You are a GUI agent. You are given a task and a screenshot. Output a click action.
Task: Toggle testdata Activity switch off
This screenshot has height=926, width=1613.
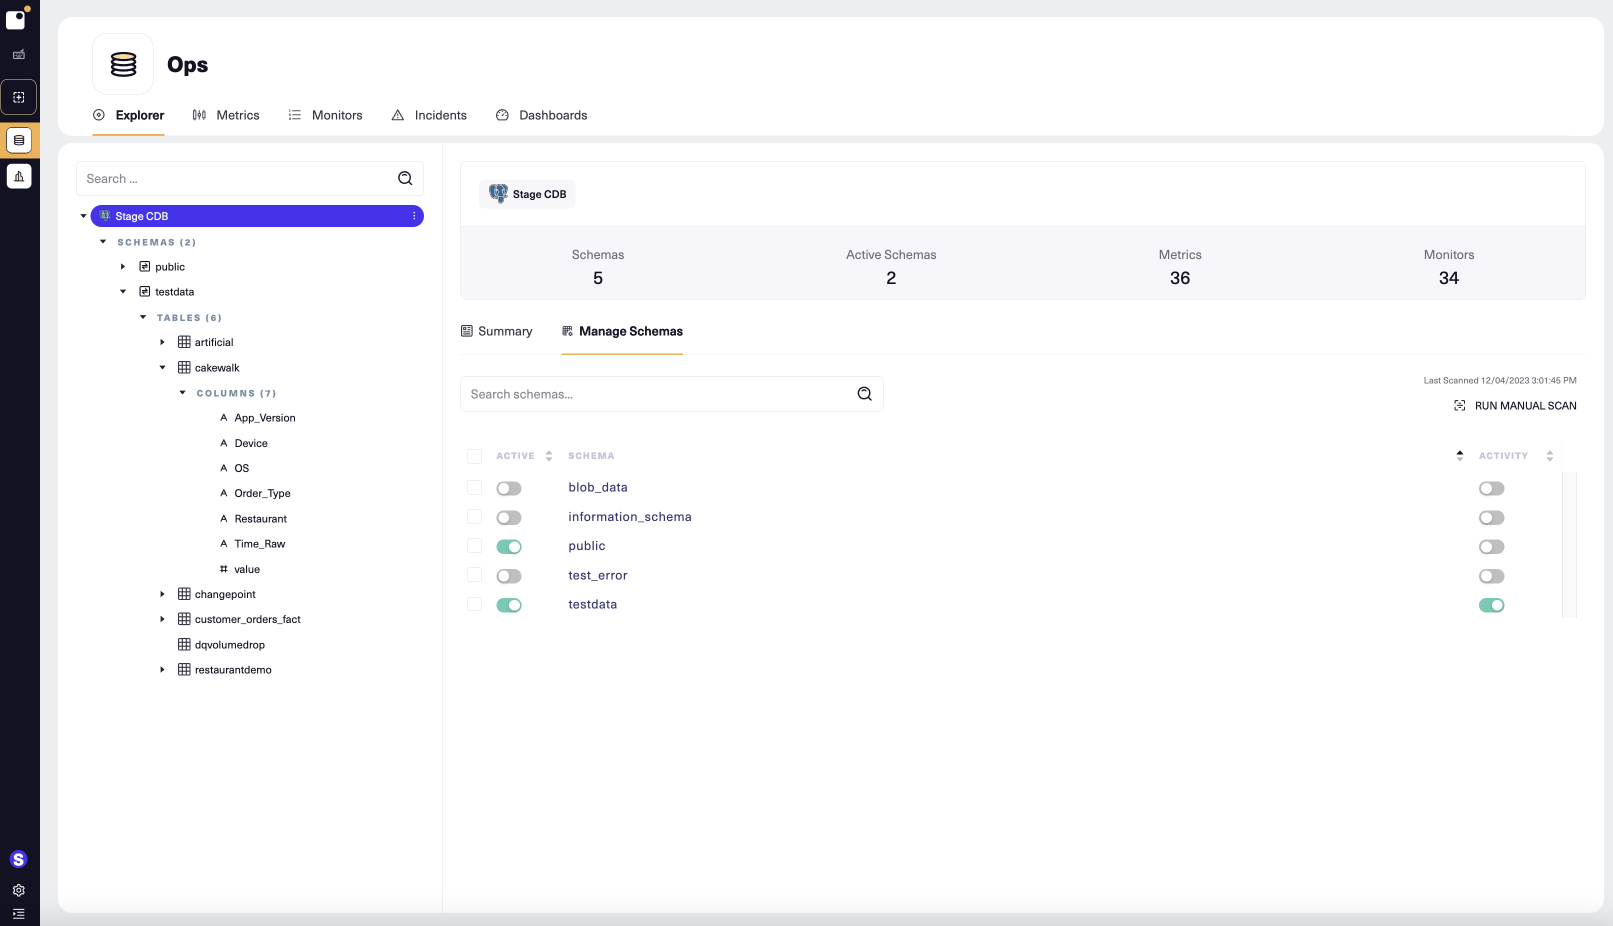pyautogui.click(x=1491, y=605)
